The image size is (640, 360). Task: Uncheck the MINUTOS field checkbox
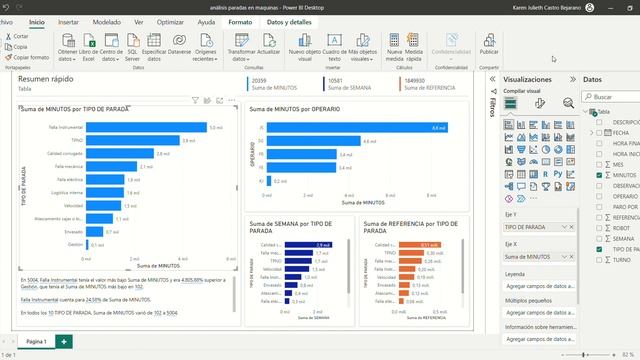(x=599, y=175)
